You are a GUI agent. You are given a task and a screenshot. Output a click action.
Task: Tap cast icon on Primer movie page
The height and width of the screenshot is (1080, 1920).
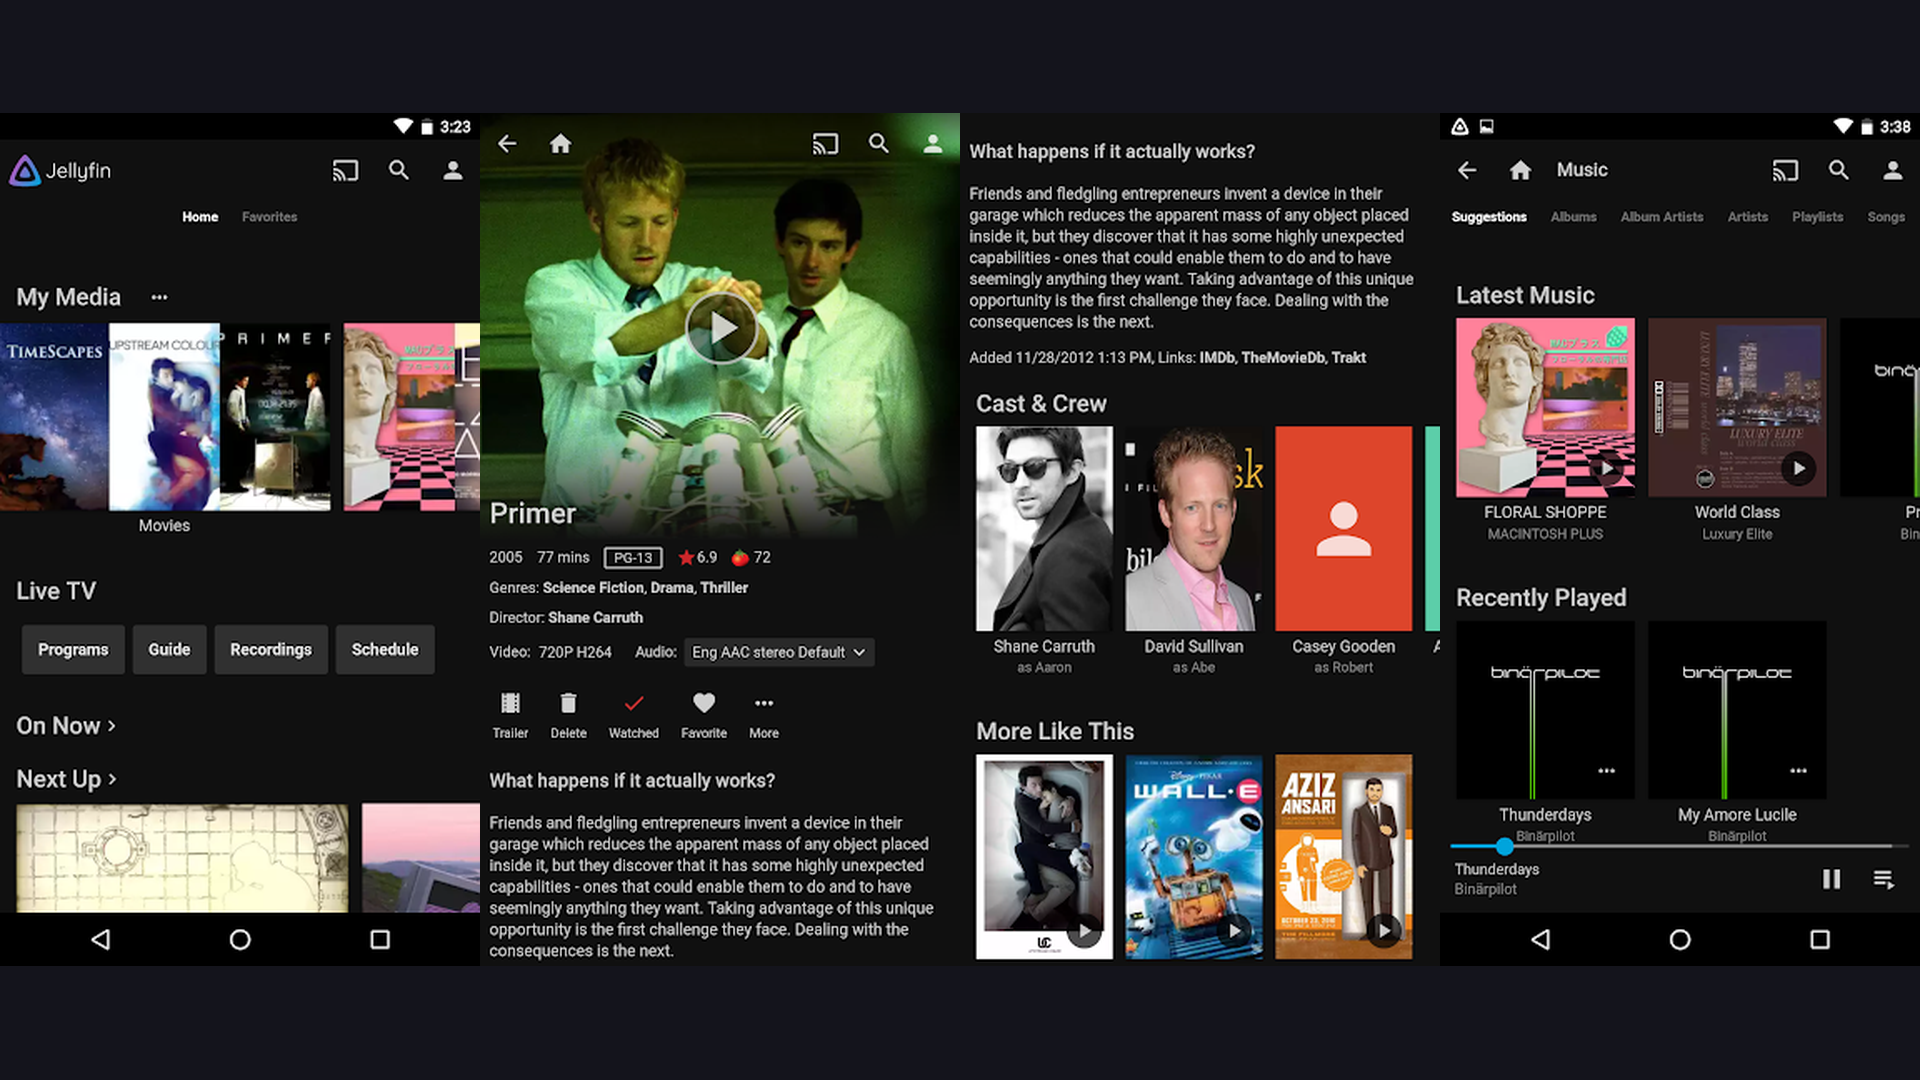(825, 144)
